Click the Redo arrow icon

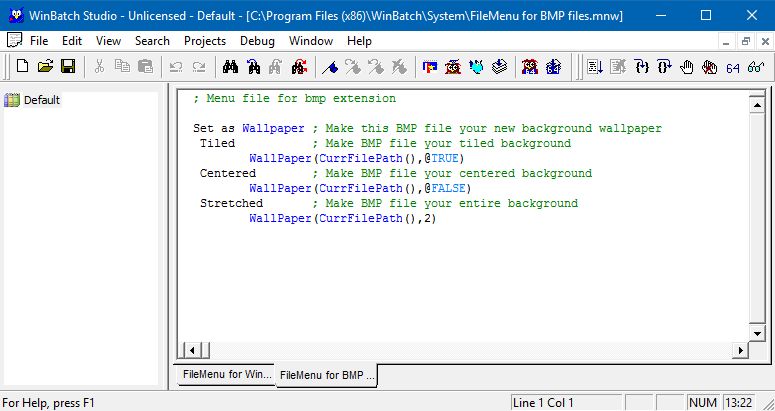point(199,66)
